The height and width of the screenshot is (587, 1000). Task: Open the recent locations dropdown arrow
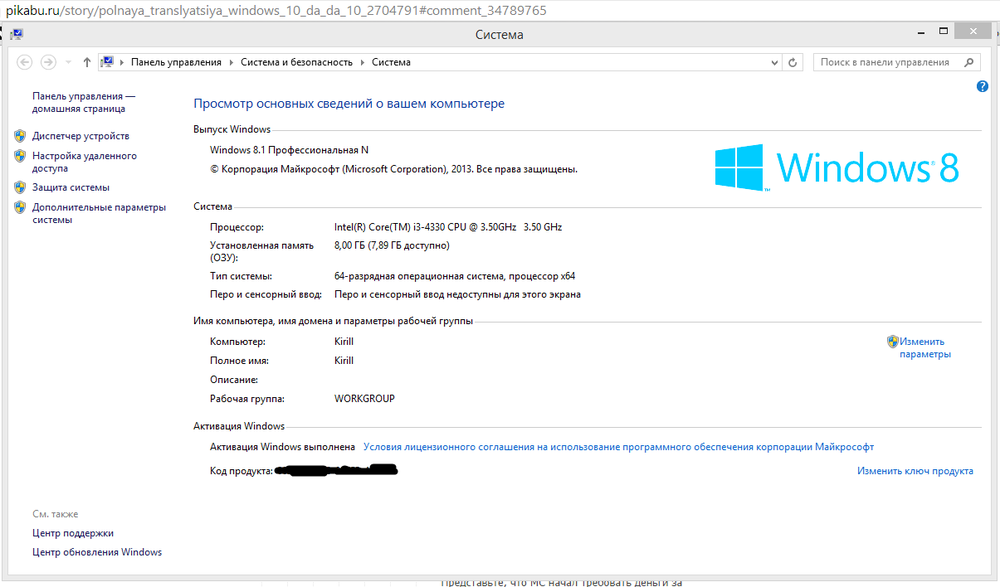coord(68,62)
